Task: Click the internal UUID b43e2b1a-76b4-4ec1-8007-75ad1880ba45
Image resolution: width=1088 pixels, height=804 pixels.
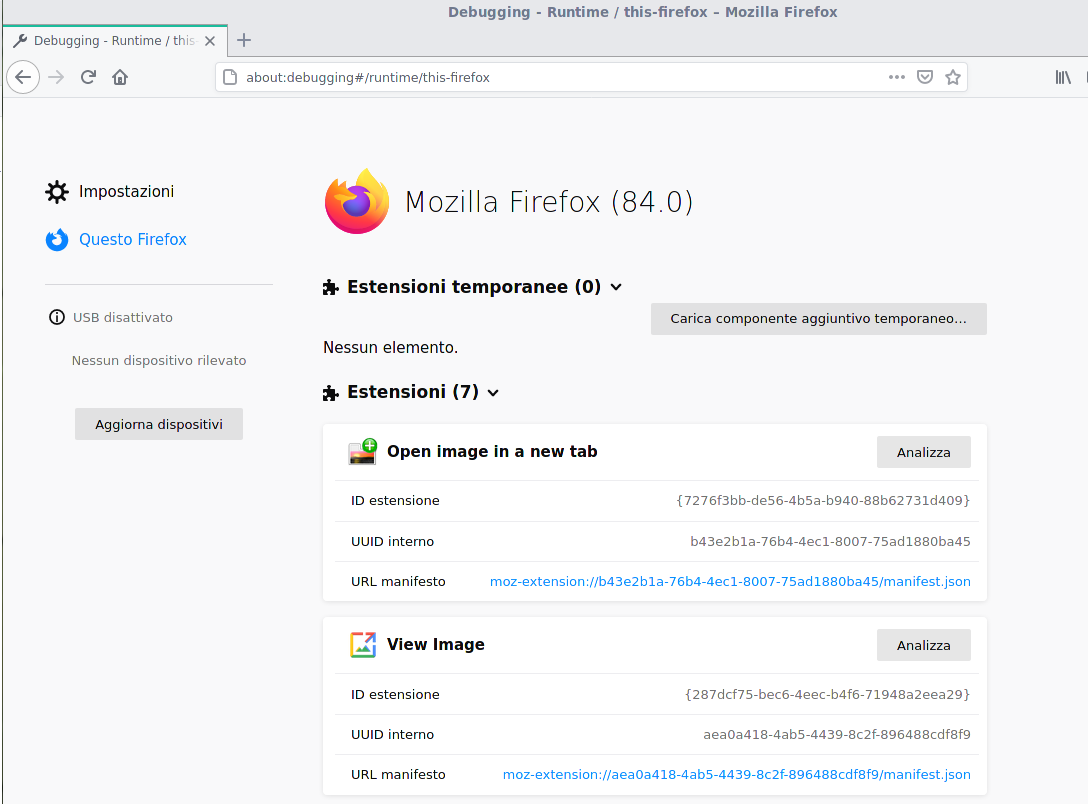Action: pyautogui.click(x=831, y=541)
